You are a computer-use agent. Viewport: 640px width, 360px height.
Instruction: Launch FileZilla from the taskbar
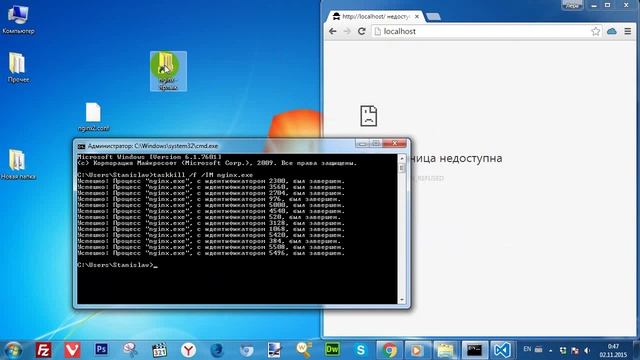[x=43, y=350]
